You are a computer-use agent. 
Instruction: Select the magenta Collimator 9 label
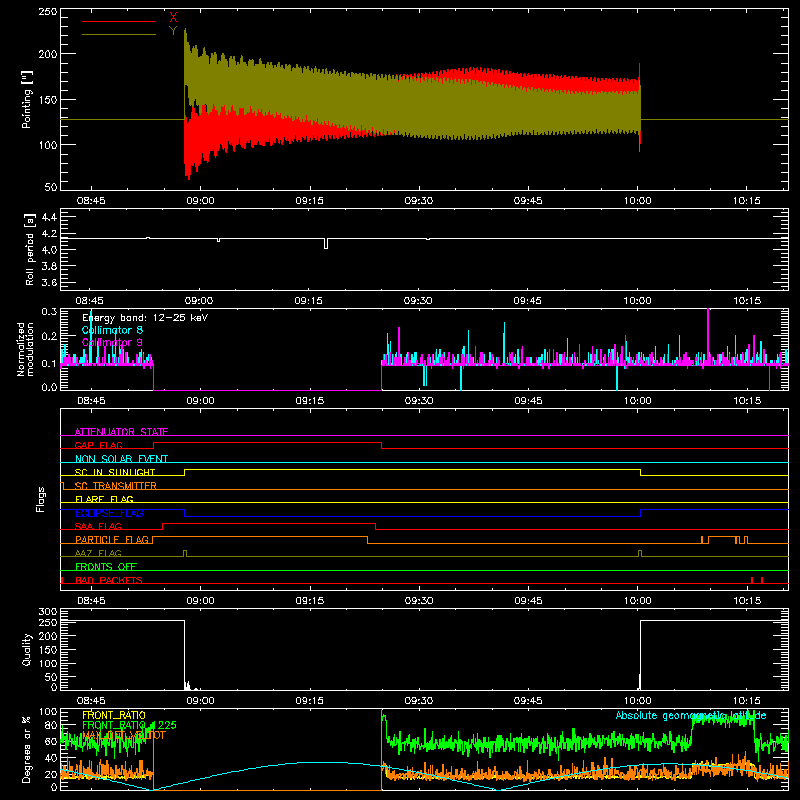coord(112,342)
